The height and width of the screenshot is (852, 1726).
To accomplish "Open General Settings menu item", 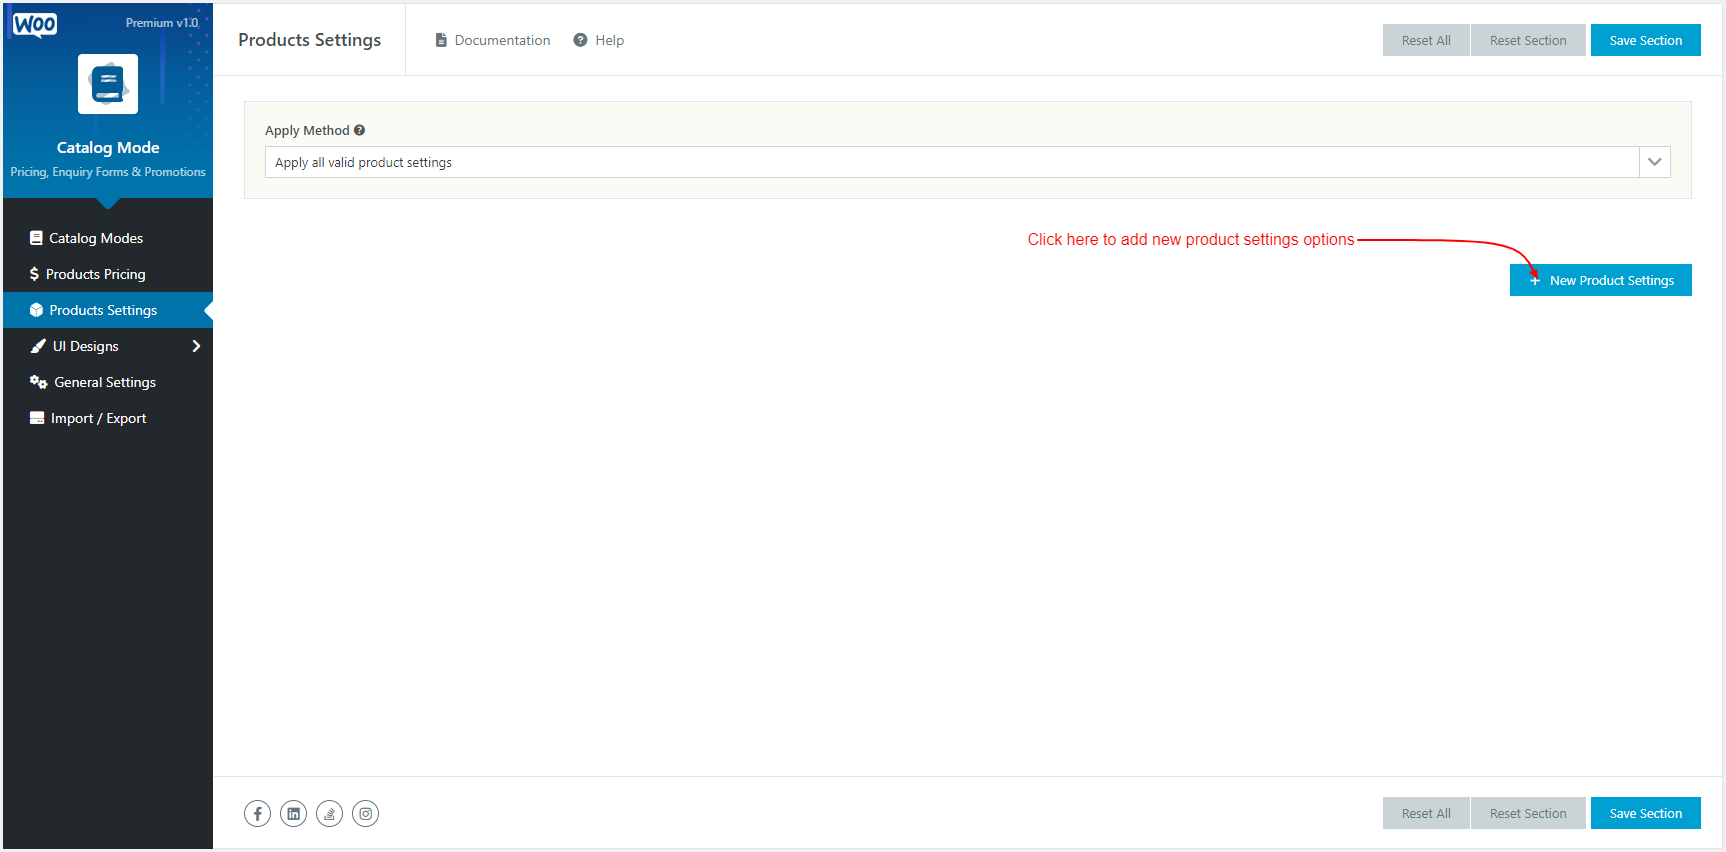I will pyautogui.click(x=108, y=382).
